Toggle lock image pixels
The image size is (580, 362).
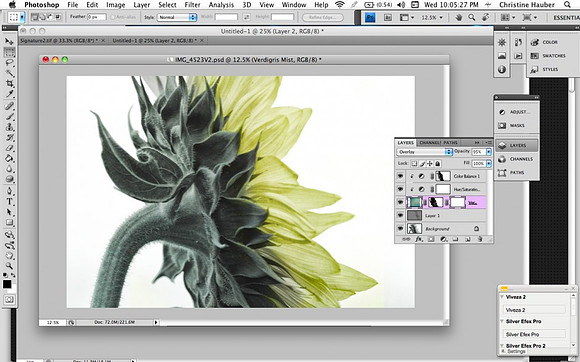tap(422, 163)
